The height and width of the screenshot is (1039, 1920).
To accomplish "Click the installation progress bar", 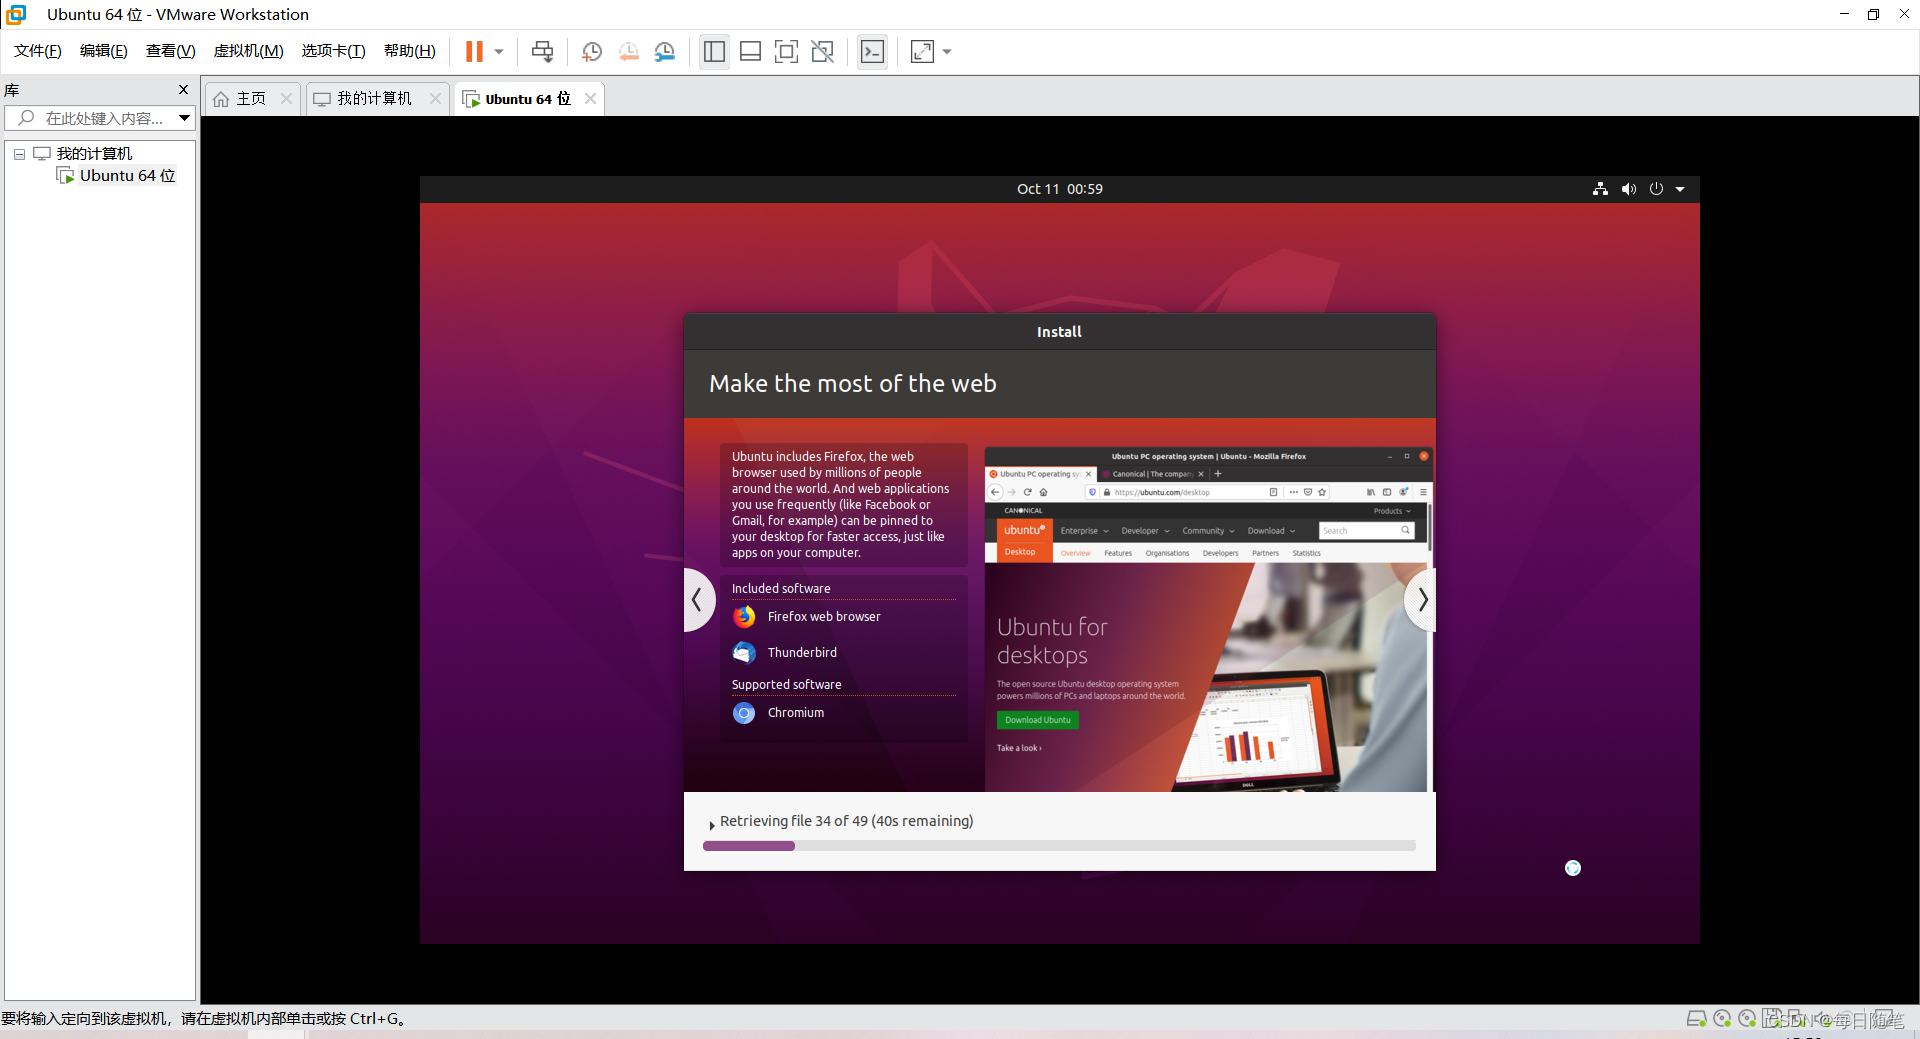I will click(1059, 846).
